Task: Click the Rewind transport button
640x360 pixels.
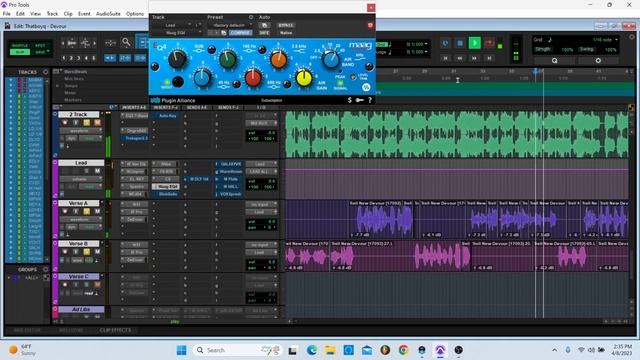Action: click(460, 58)
